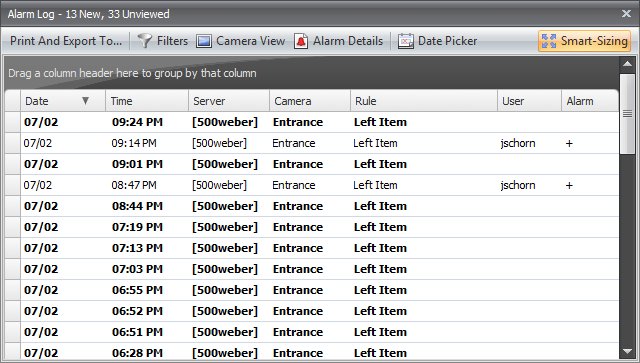This screenshot has width=640, height=363.
Task: Click the Alarm Details bell icon
Action: (301, 41)
